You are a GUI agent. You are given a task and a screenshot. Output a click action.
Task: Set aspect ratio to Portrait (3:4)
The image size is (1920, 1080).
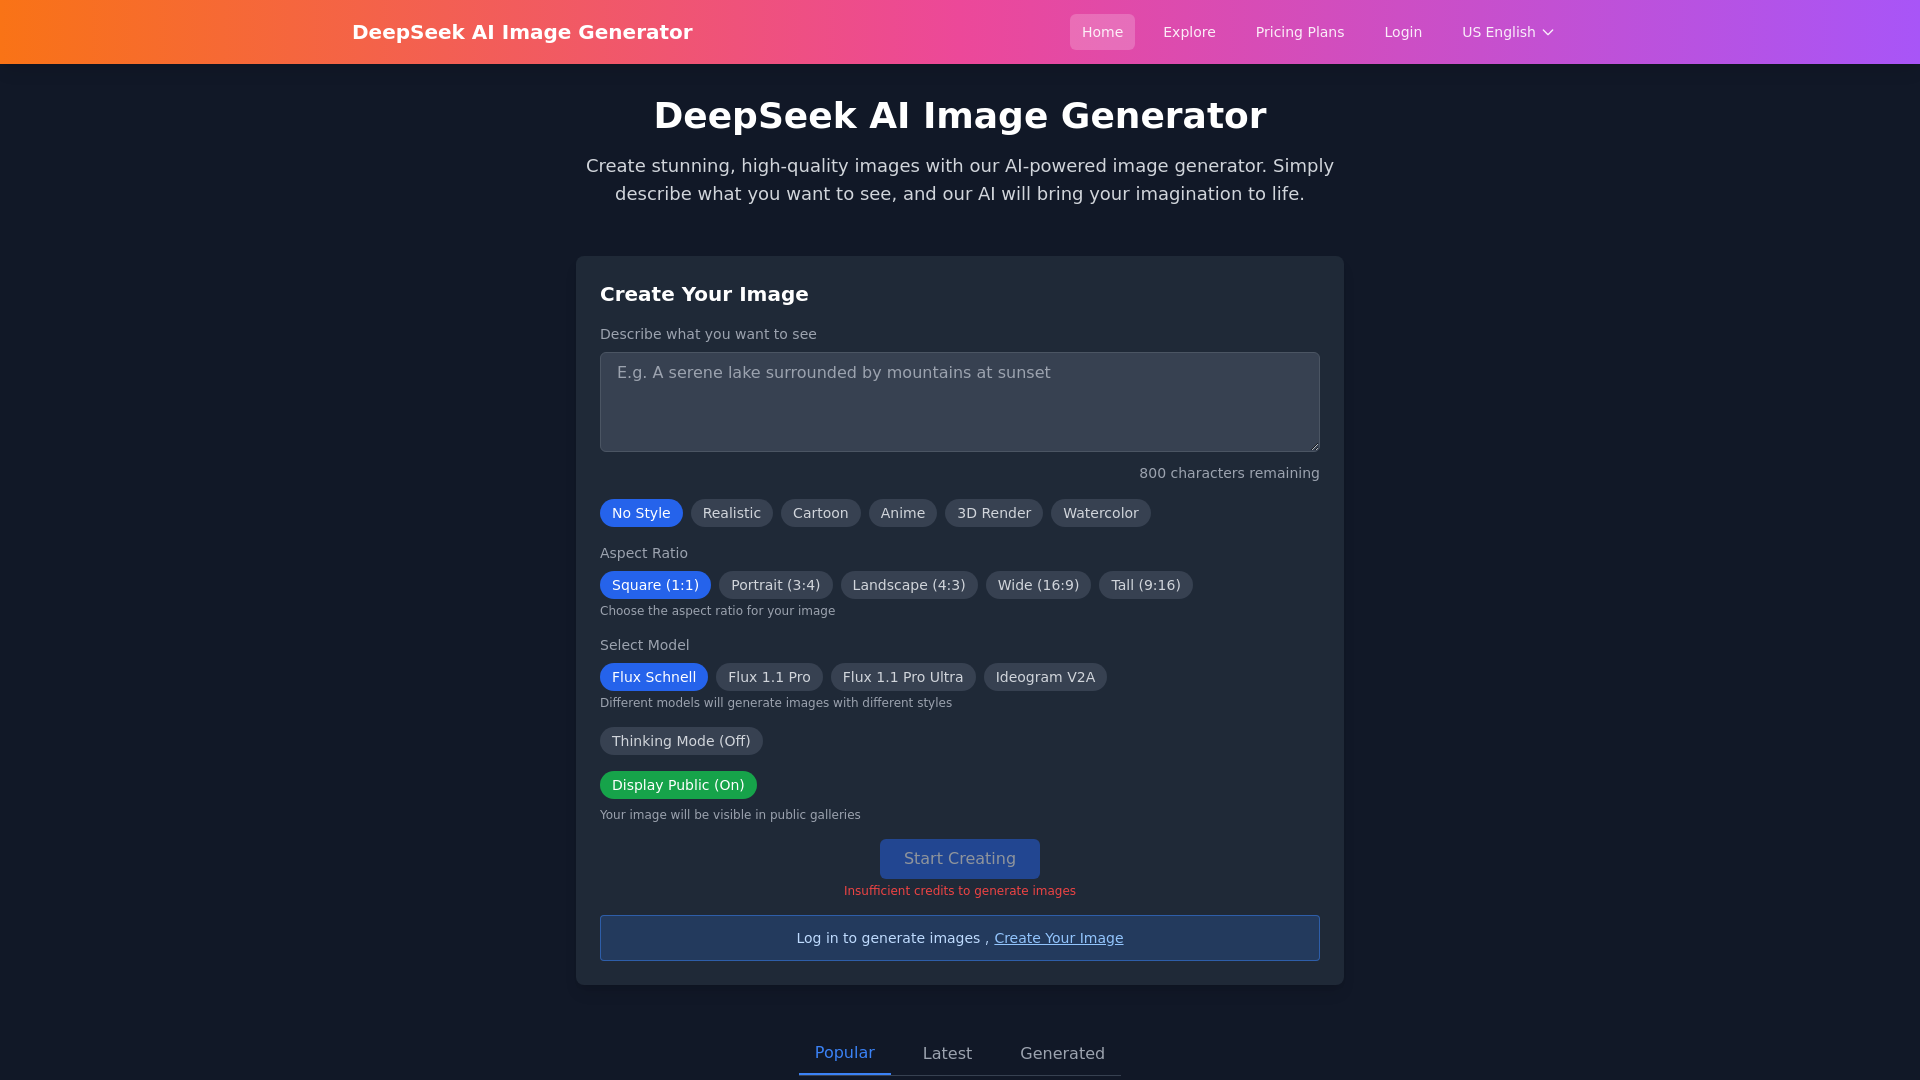[x=775, y=585]
